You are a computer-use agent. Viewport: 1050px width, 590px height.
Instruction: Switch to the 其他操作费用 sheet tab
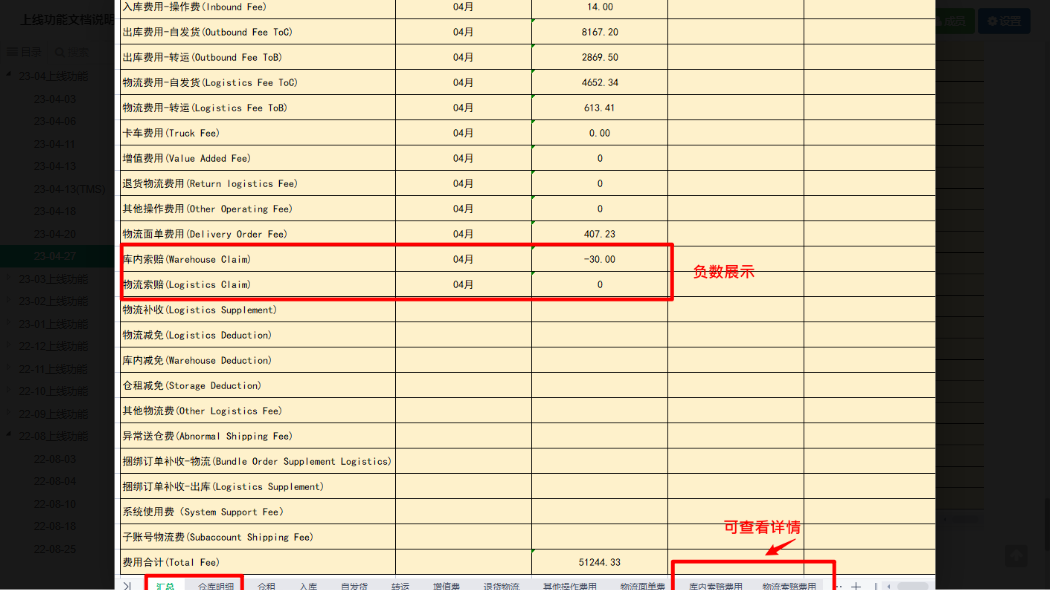click(x=570, y=585)
